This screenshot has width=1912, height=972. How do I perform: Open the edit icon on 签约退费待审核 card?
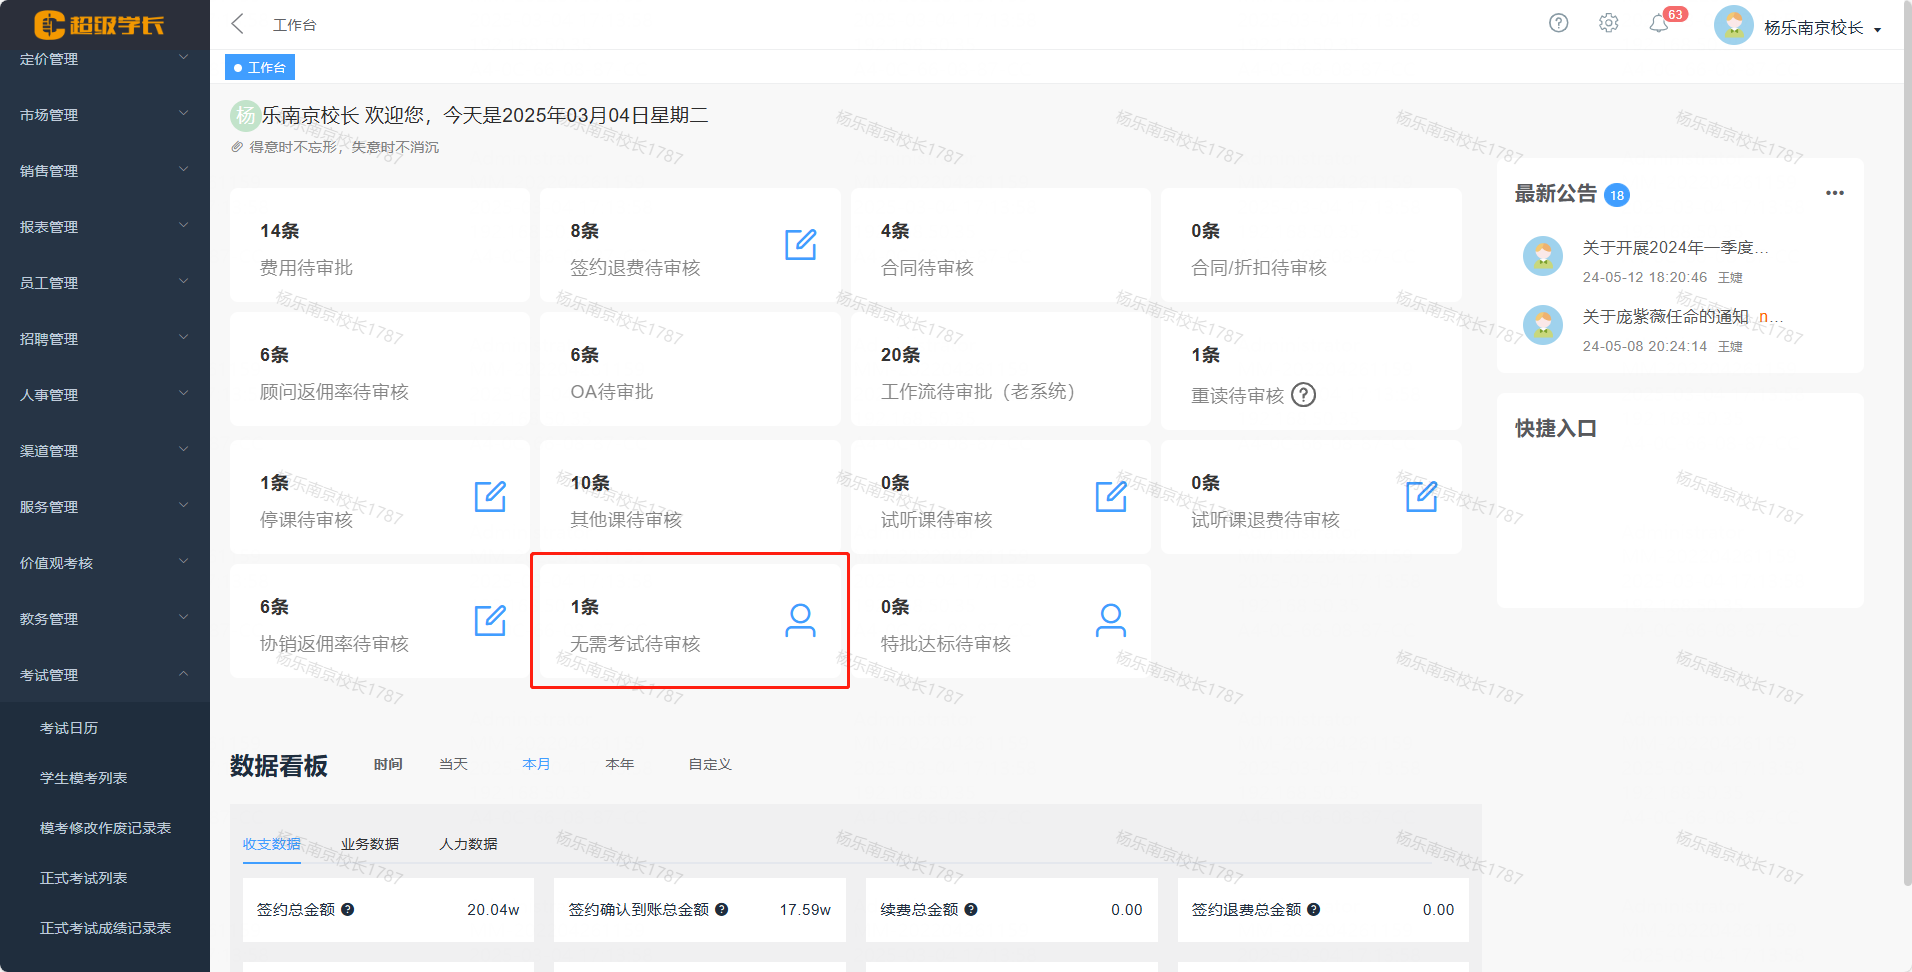800,246
